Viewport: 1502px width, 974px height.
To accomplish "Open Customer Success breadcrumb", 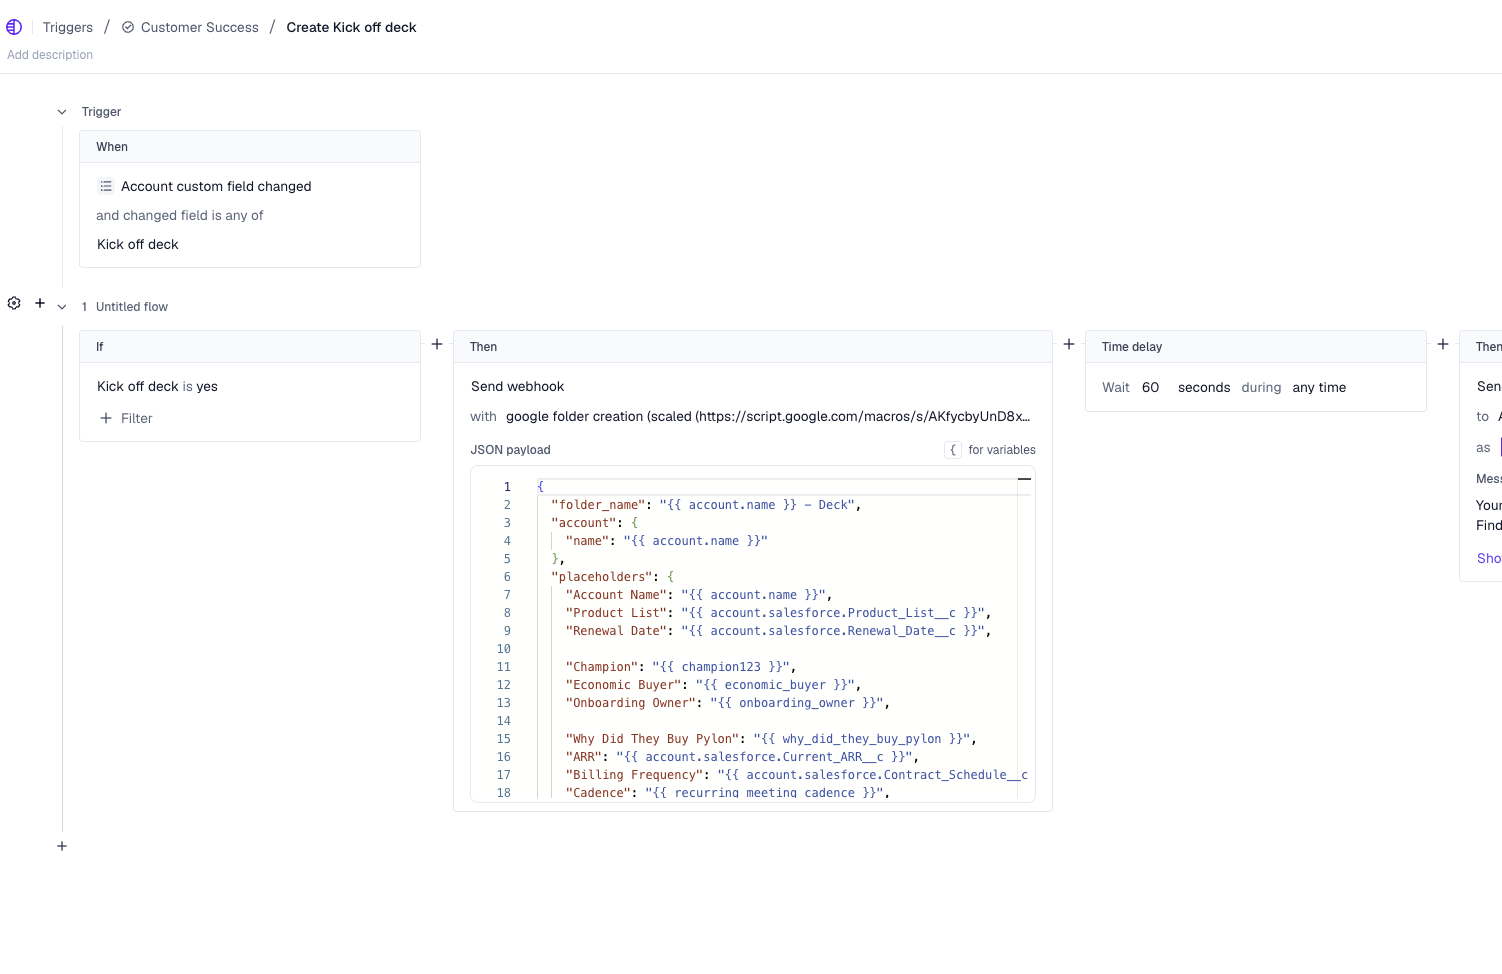I will pos(199,27).
